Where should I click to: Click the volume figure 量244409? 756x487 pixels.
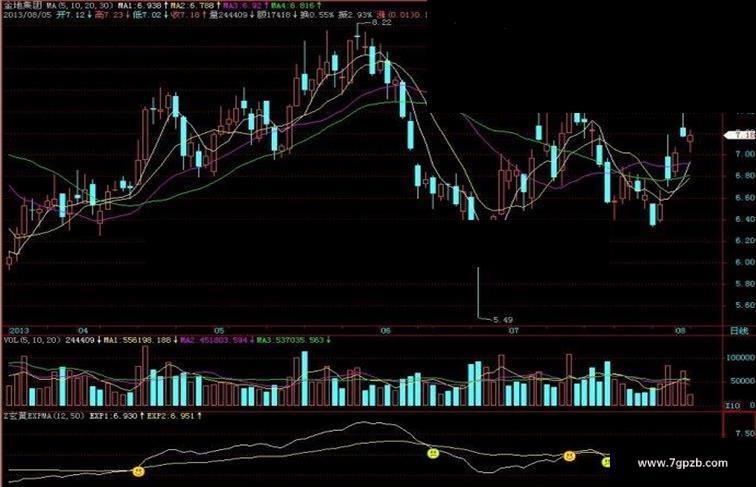[x=230, y=15]
